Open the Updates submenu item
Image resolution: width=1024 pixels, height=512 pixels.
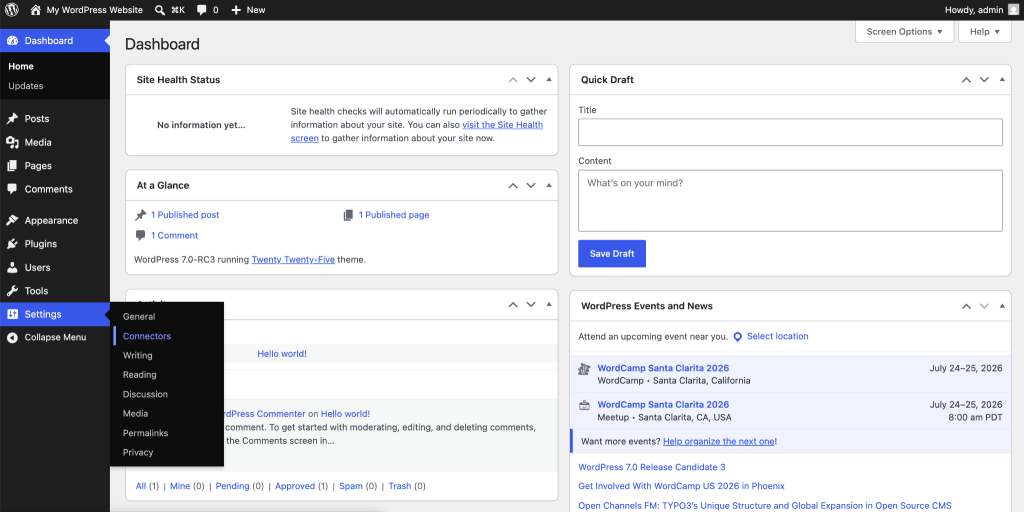click(26, 86)
